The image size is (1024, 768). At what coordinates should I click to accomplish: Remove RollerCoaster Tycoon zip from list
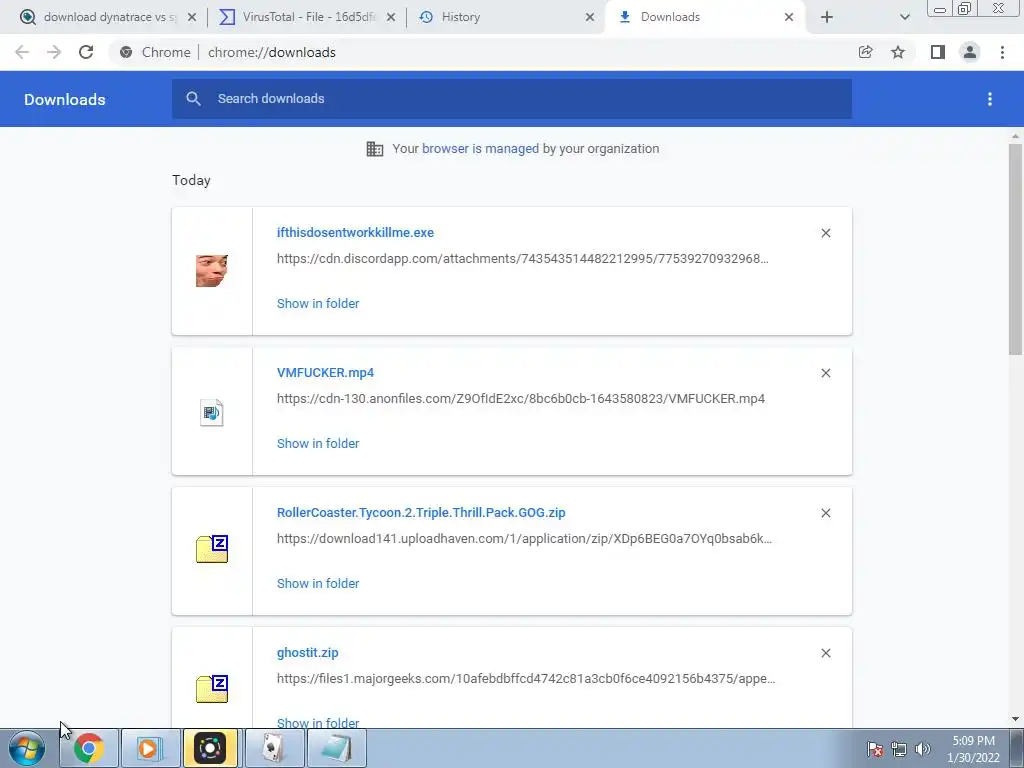(x=826, y=513)
